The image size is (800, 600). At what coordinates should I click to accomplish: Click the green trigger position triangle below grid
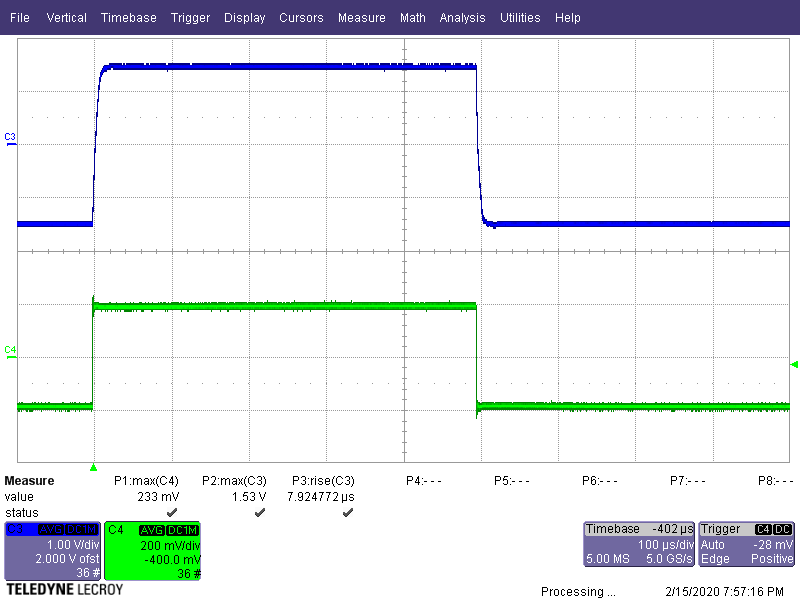pyautogui.click(x=93, y=467)
